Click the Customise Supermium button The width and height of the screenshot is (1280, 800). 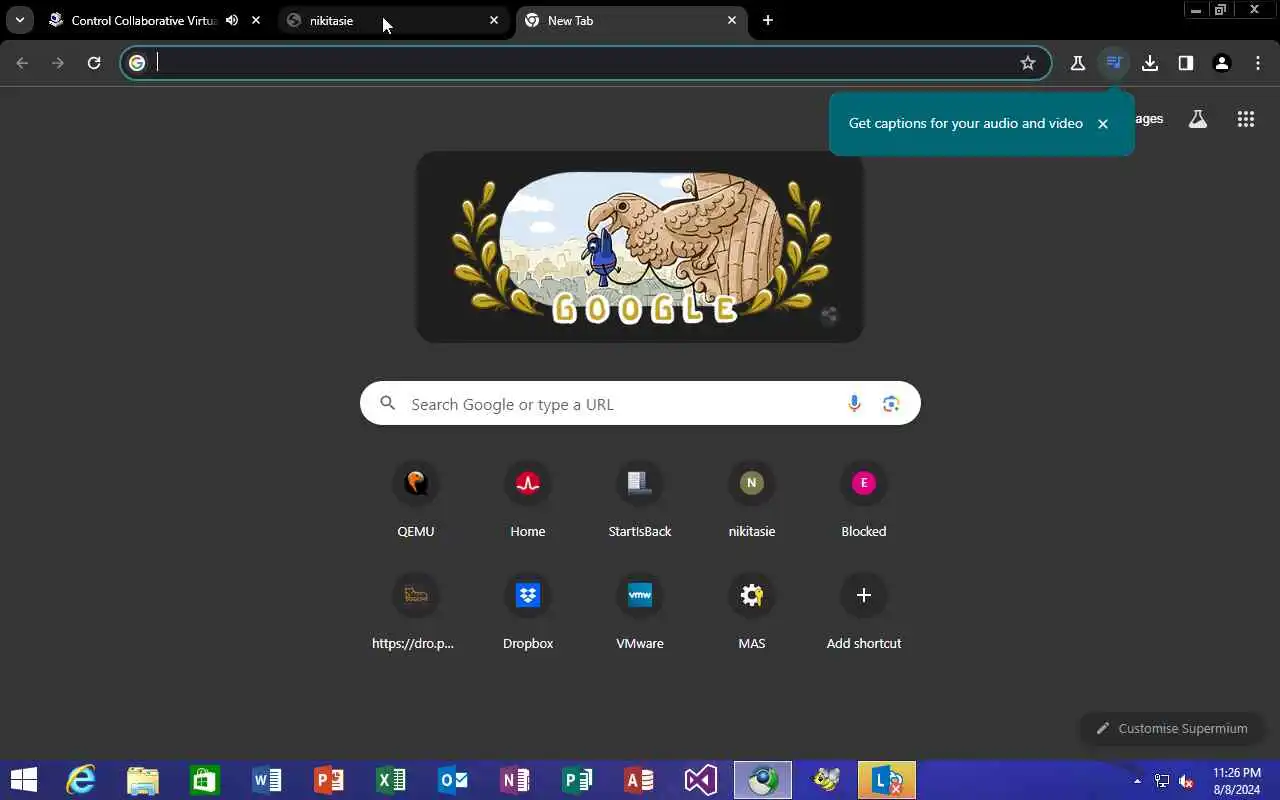point(1172,728)
